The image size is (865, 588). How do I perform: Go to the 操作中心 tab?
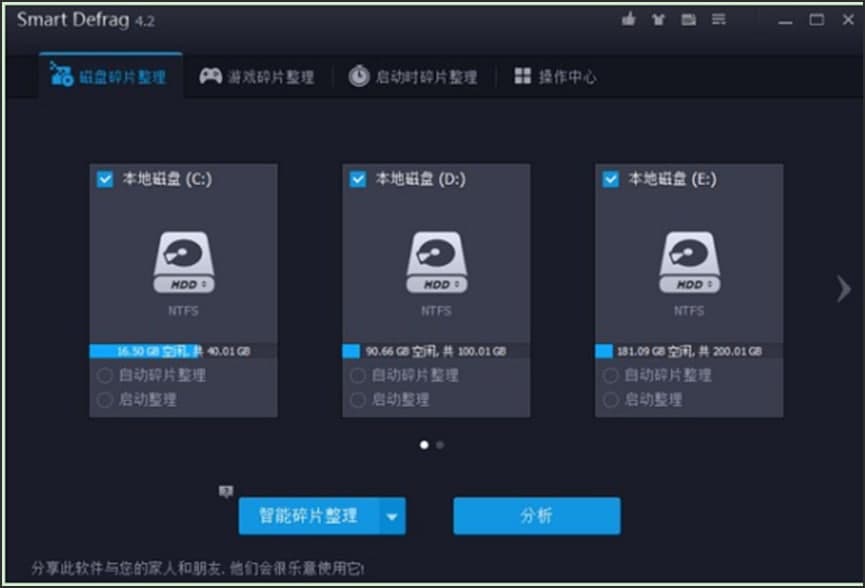[x=555, y=76]
